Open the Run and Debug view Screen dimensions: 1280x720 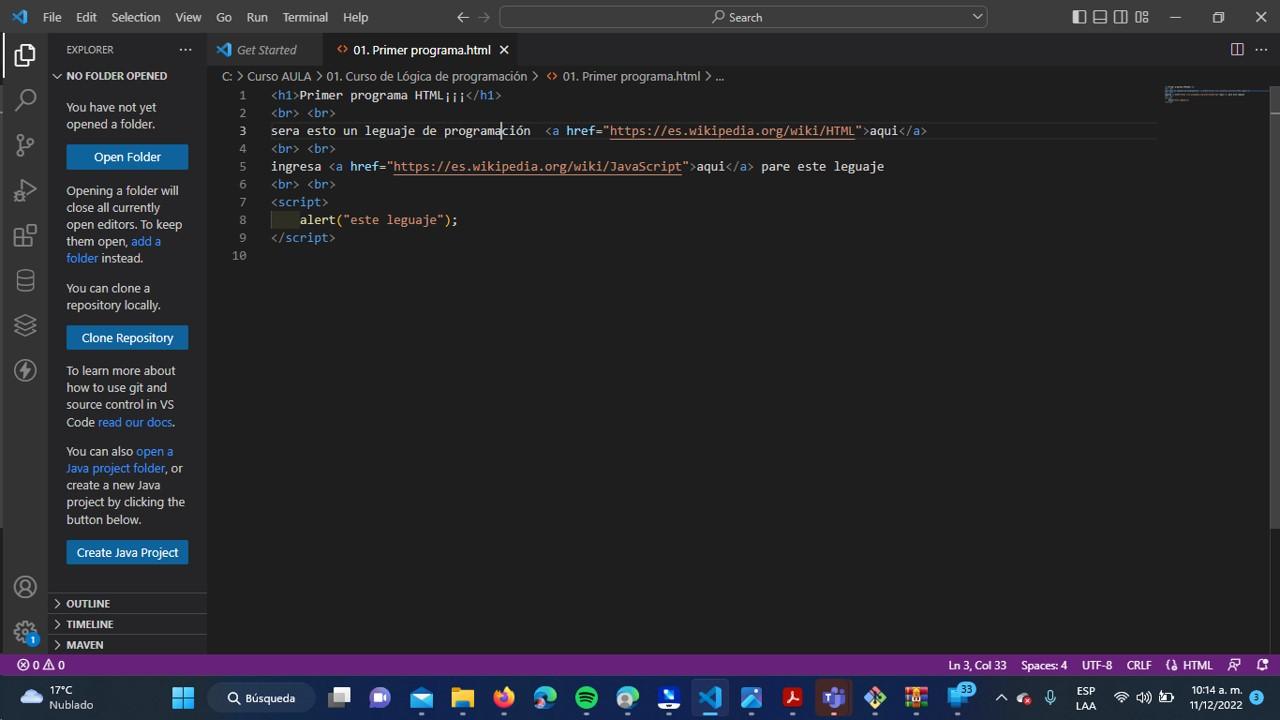(25, 190)
